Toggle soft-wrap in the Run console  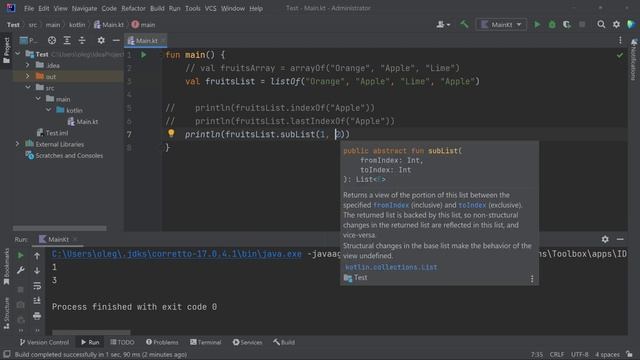37,285
